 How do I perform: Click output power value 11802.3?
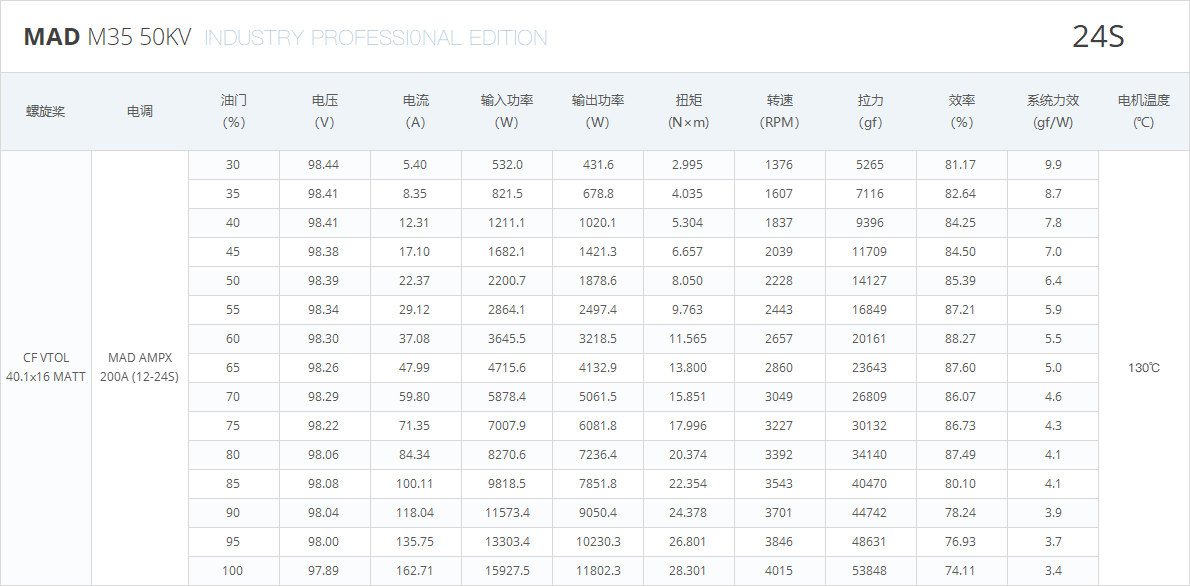(598, 571)
